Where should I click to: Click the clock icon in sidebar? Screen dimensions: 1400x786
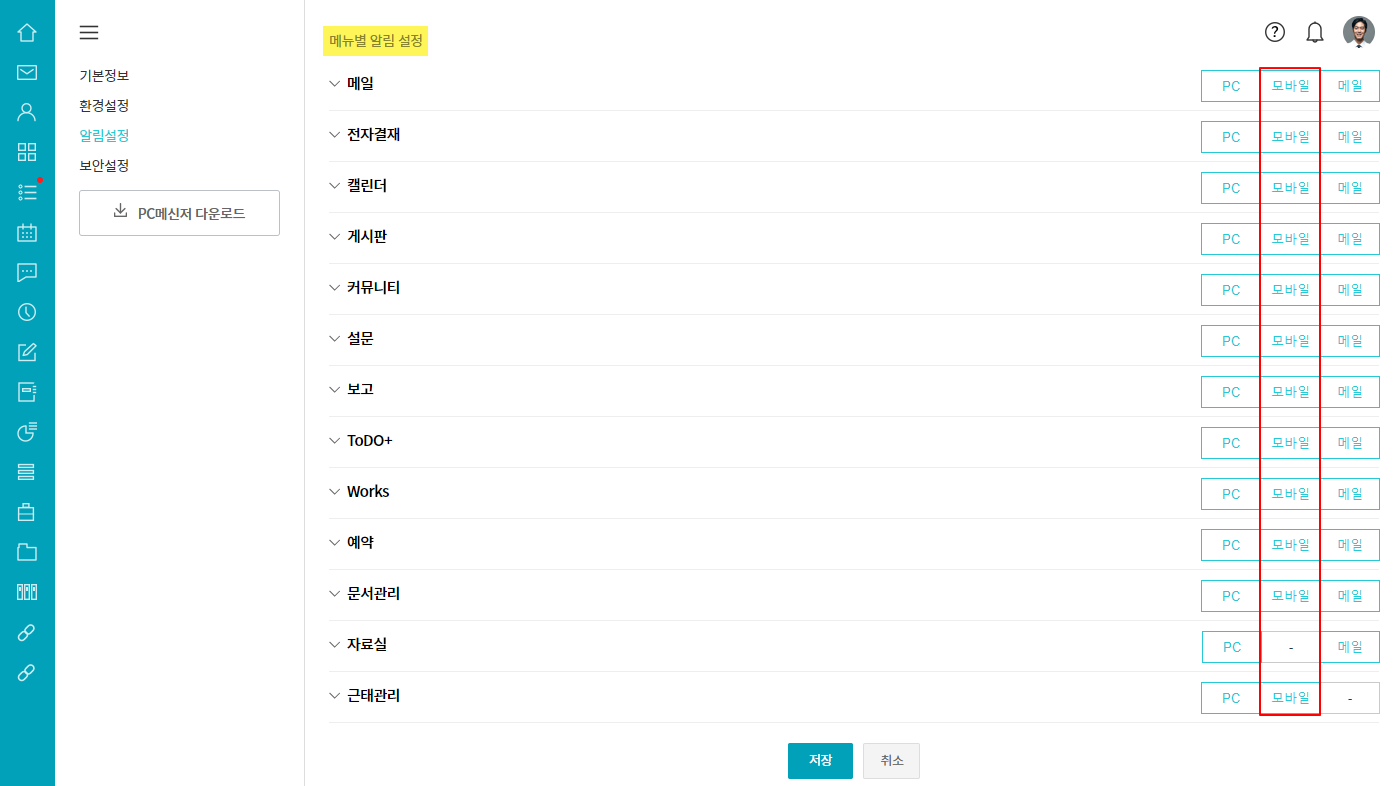[27, 312]
